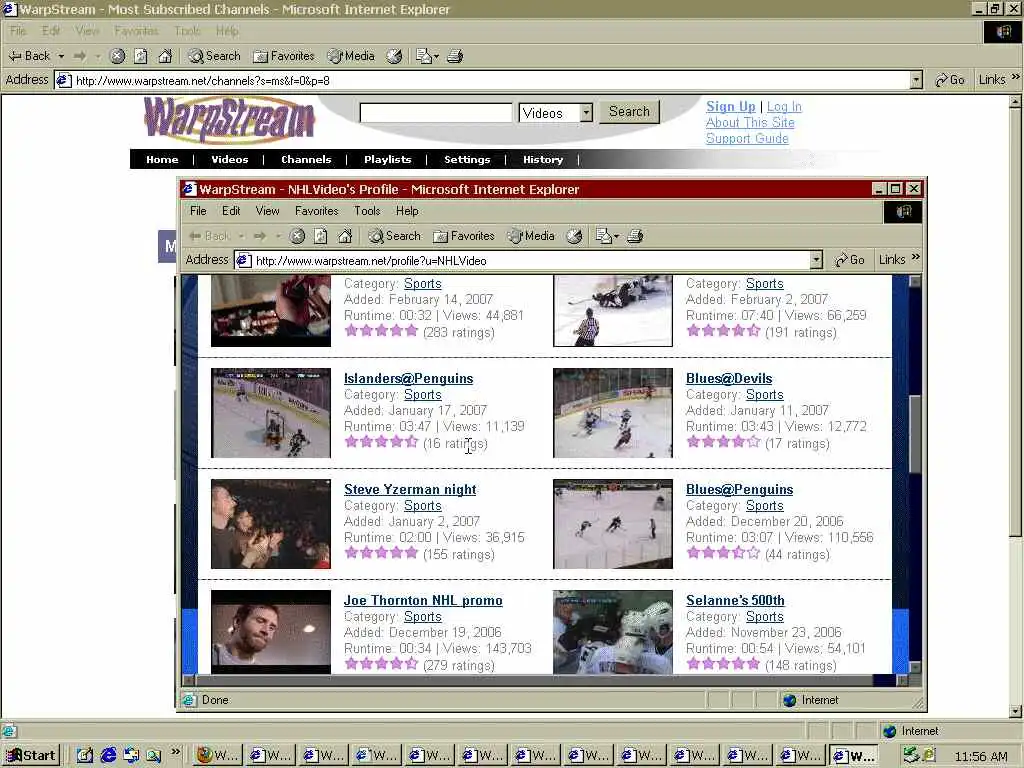Click Home icon in Most Subscribed Channels window toolbar
This screenshot has width=1024, height=768.
165,56
